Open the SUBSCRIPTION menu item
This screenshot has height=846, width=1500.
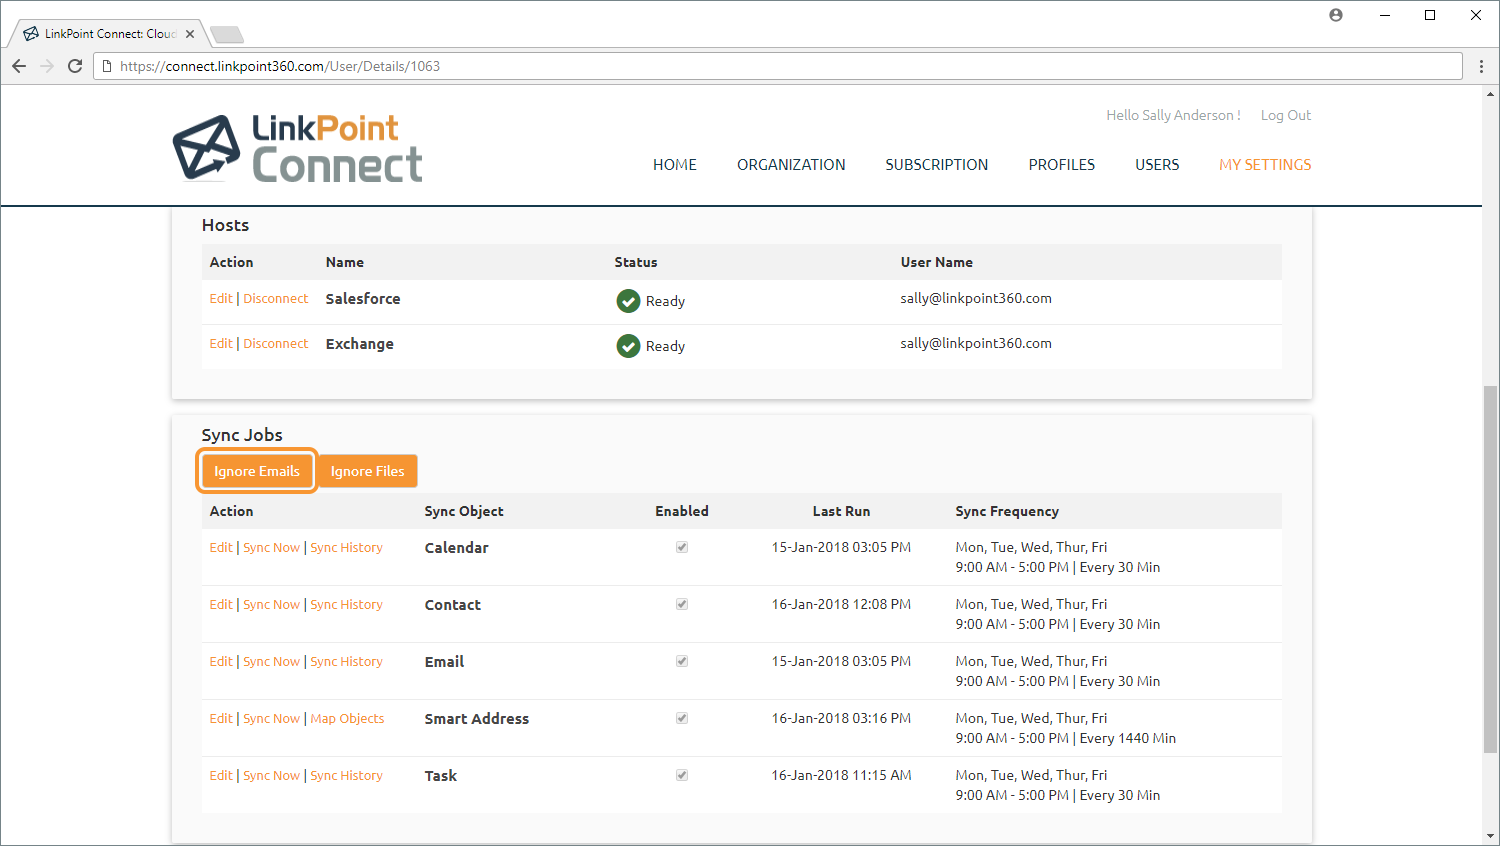tap(937, 165)
